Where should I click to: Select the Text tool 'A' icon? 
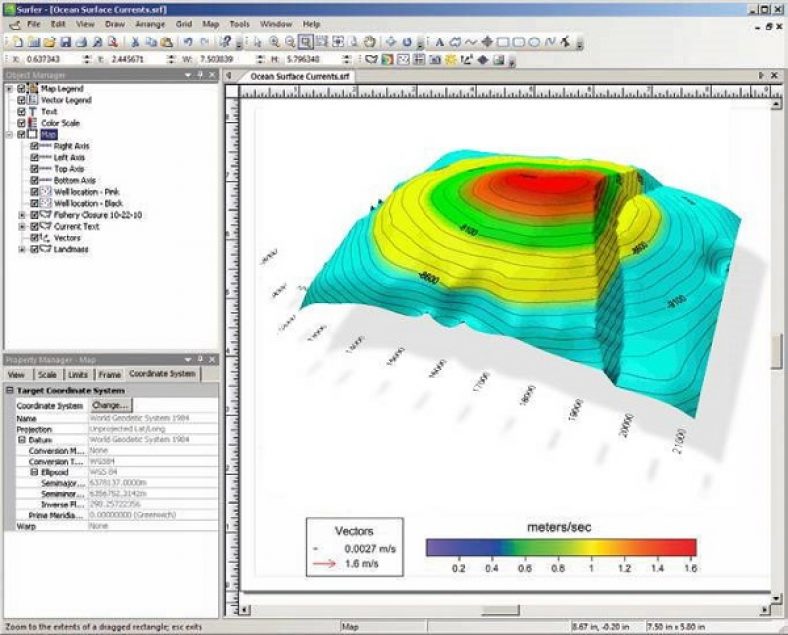(x=439, y=42)
